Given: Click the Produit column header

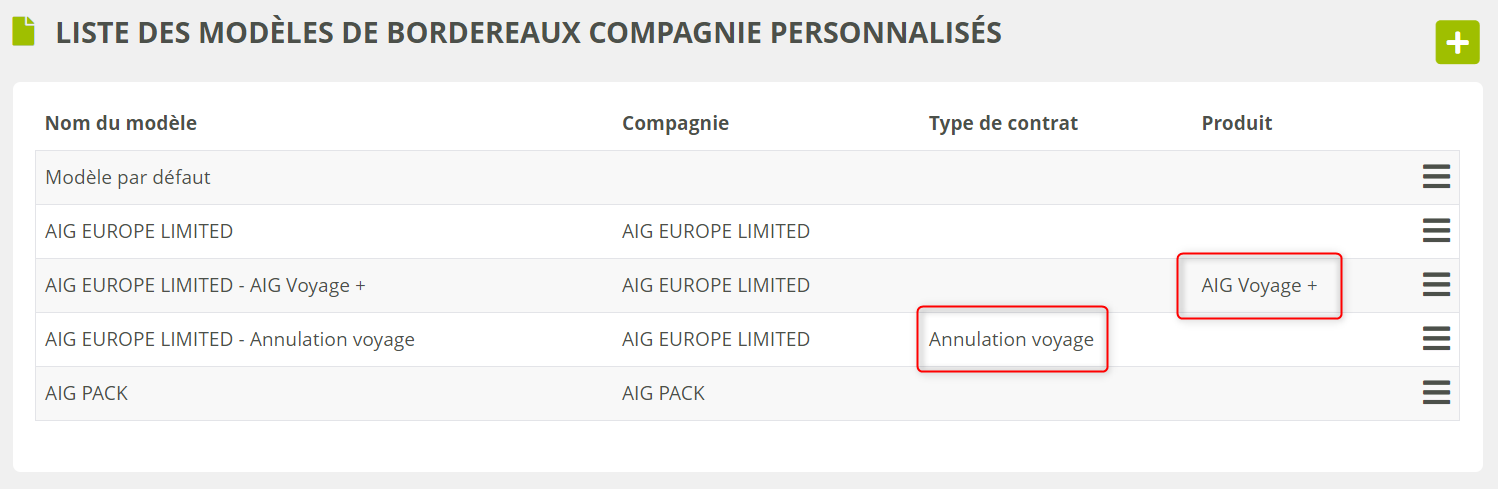Looking at the screenshot, I should [x=1237, y=123].
